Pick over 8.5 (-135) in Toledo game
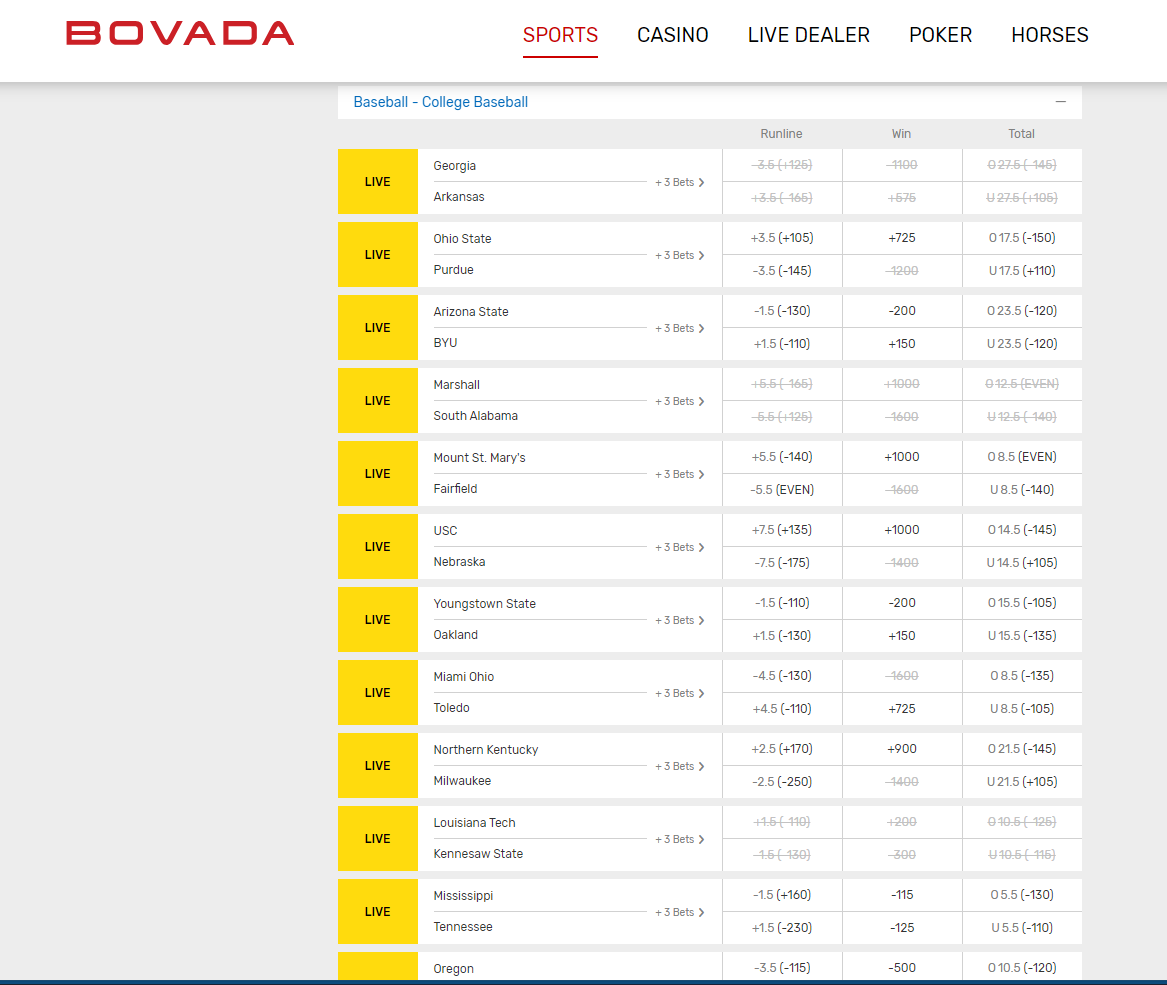This screenshot has width=1167, height=985. tap(1022, 676)
